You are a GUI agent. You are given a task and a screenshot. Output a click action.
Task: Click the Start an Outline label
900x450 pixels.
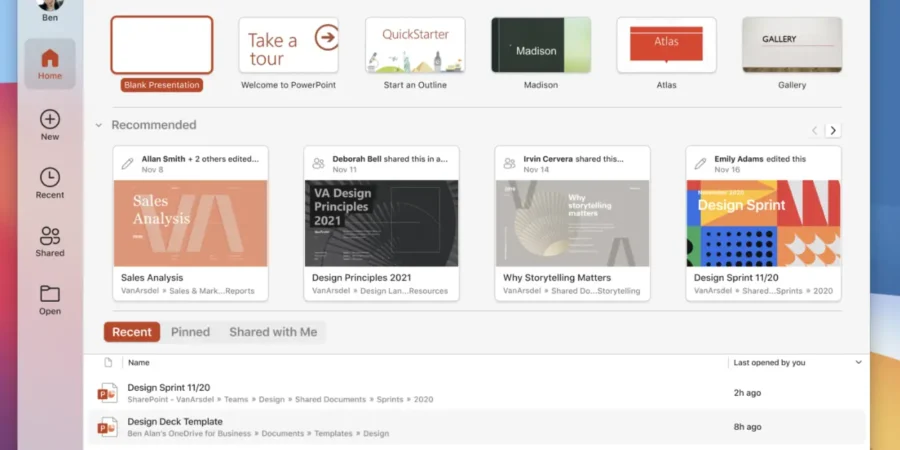[415, 85]
